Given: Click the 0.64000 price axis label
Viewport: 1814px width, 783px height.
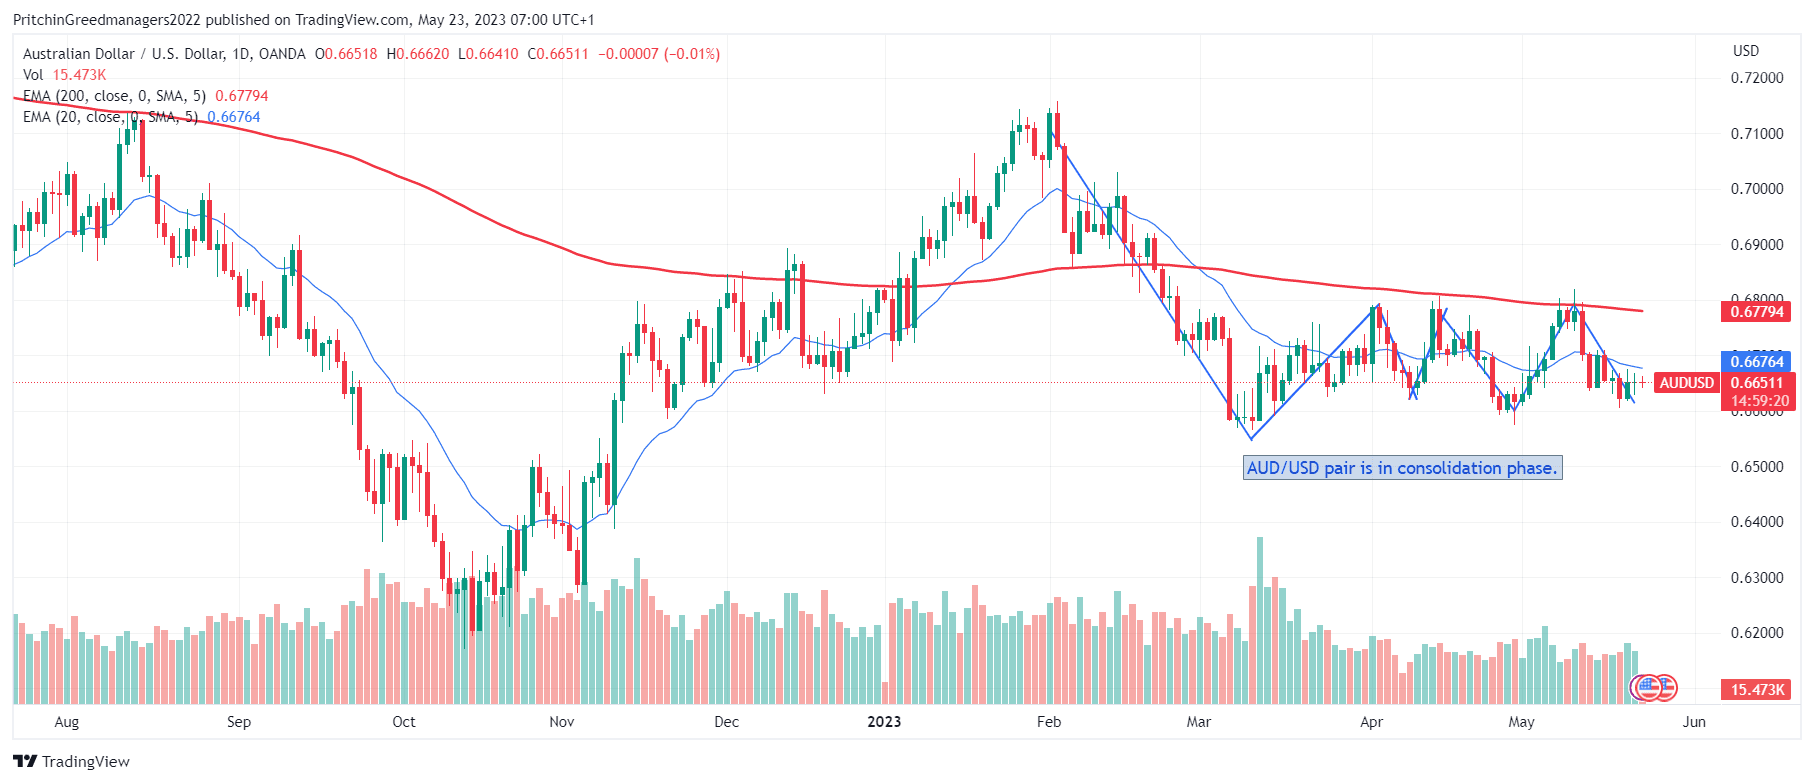Looking at the screenshot, I should click(x=1757, y=522).
